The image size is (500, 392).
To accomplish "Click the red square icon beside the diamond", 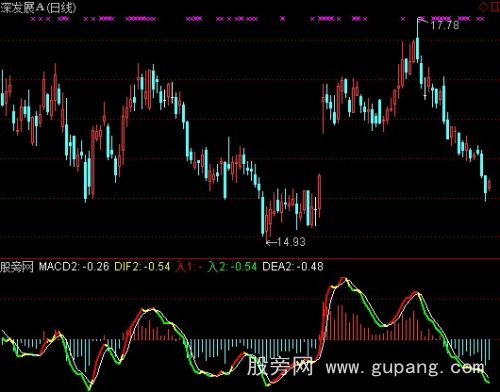I will 496,7.
